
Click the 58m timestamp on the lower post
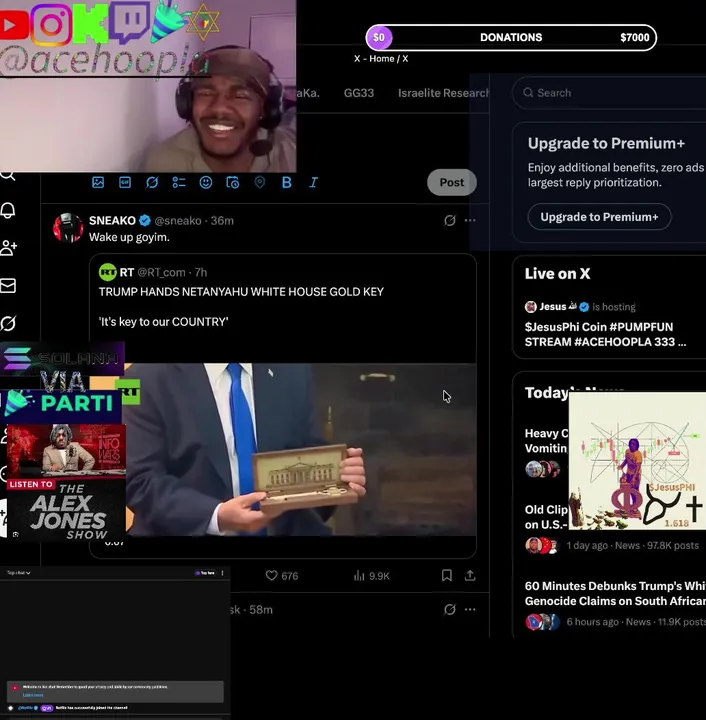tap(261, 610)
